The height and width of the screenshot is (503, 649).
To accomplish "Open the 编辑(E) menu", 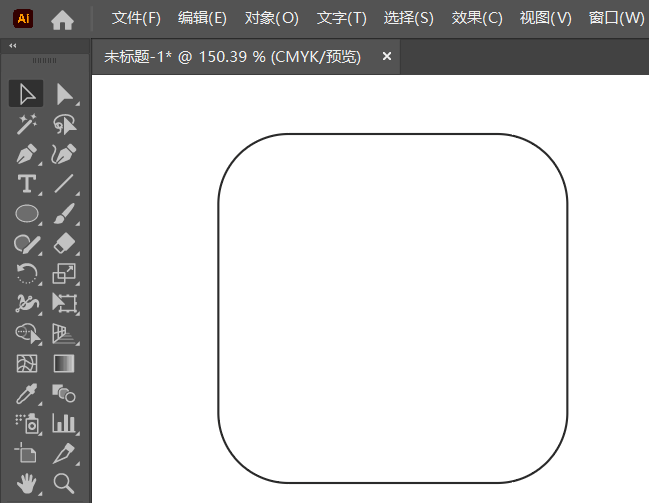I will pos(202,18).
